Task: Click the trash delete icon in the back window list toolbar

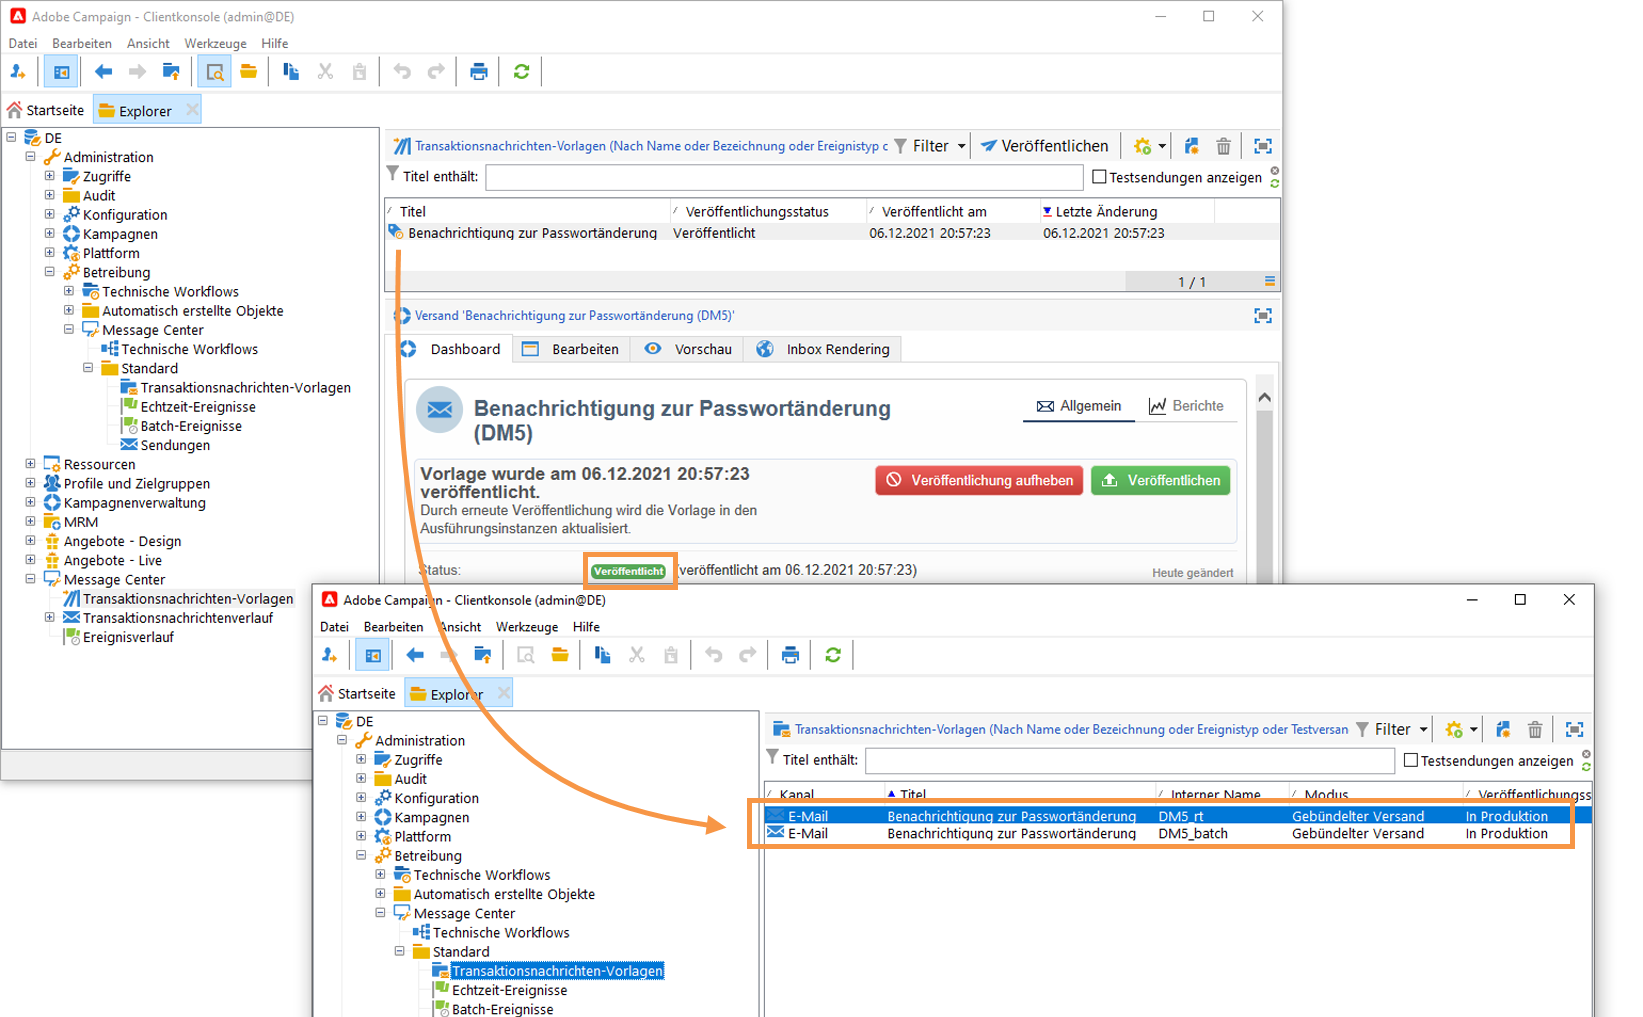Action: coord(1223,147)
